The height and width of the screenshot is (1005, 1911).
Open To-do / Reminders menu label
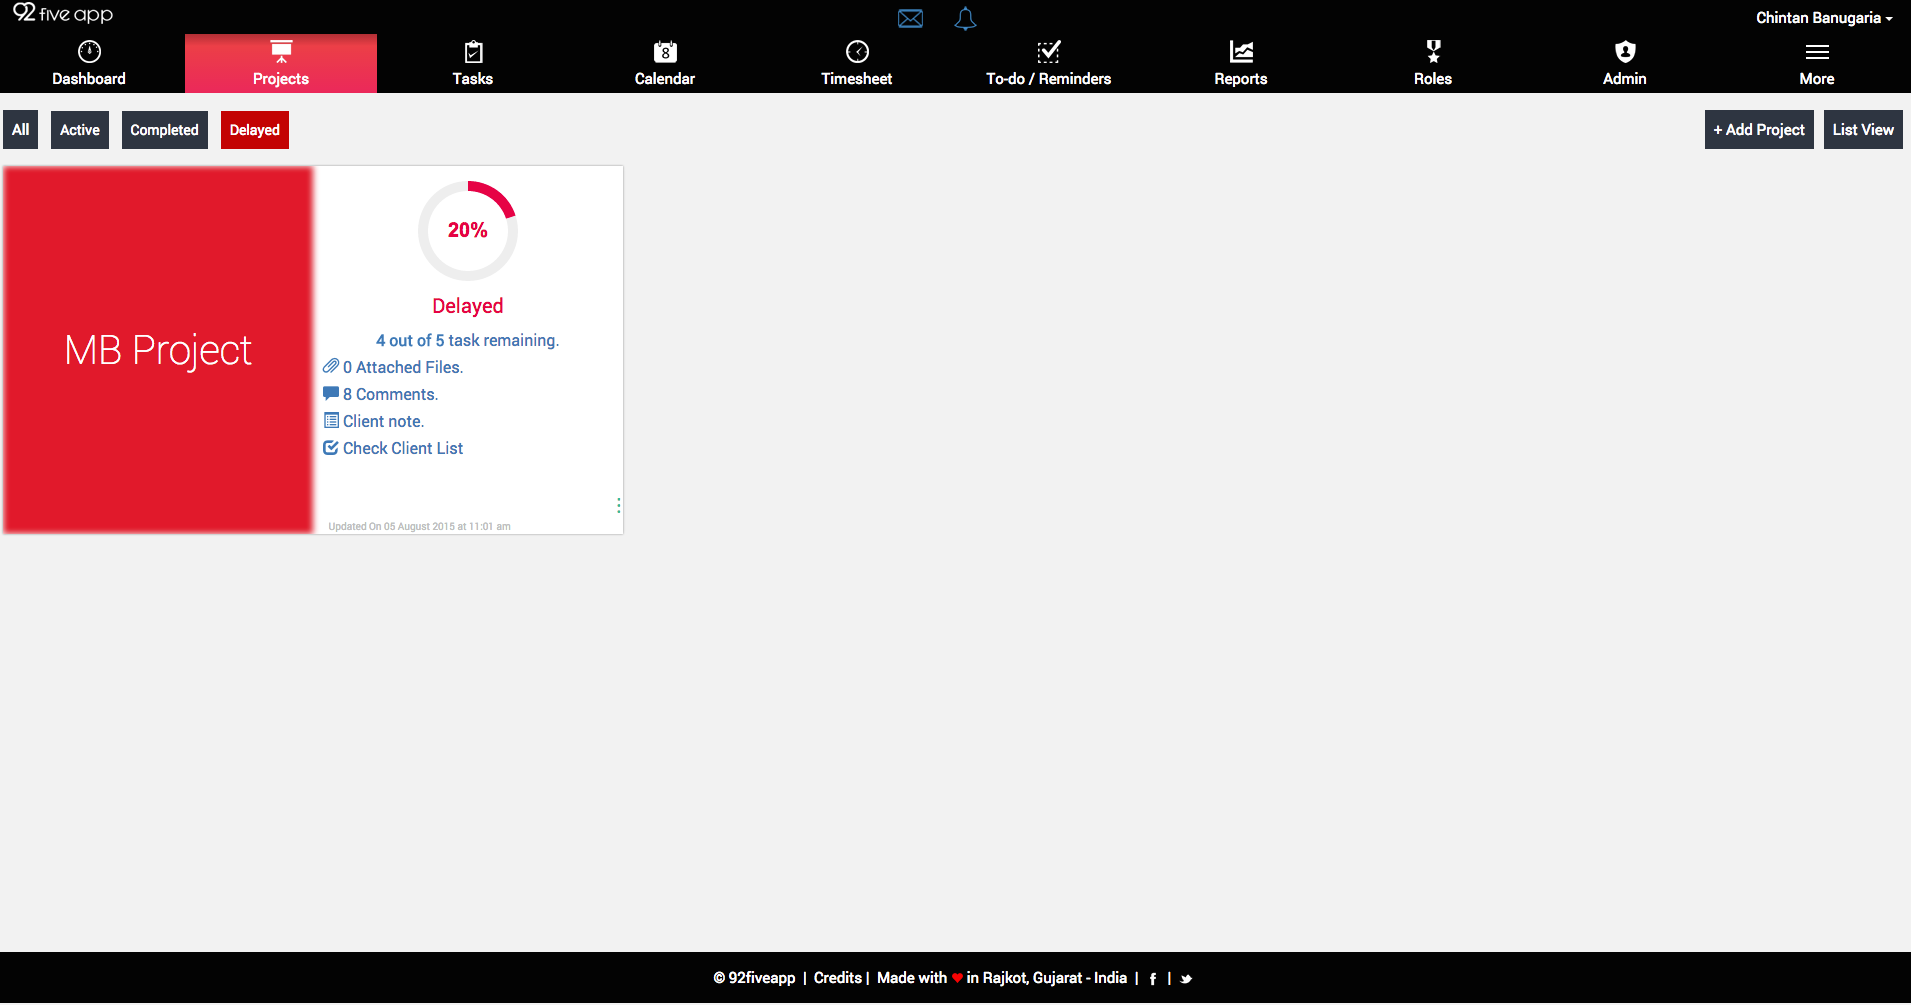1049,79
